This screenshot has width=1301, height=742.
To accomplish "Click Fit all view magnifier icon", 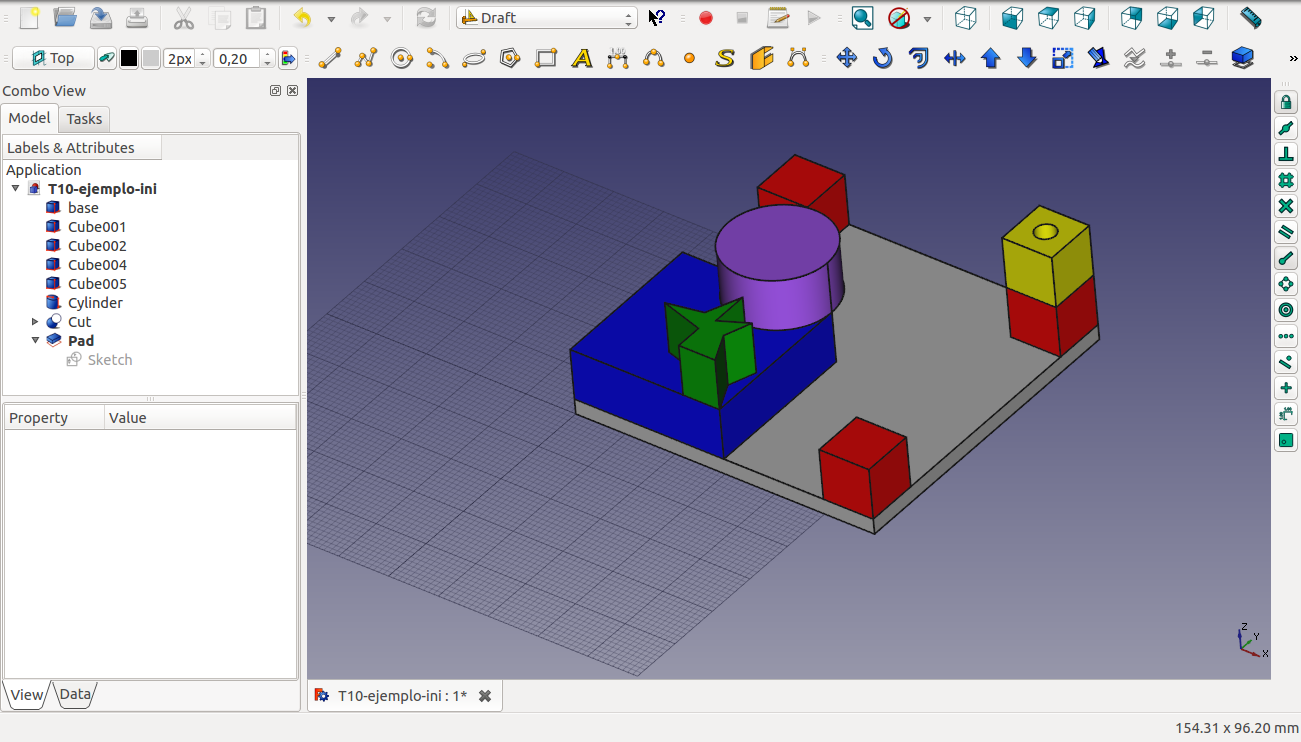I will pos(862,18).
